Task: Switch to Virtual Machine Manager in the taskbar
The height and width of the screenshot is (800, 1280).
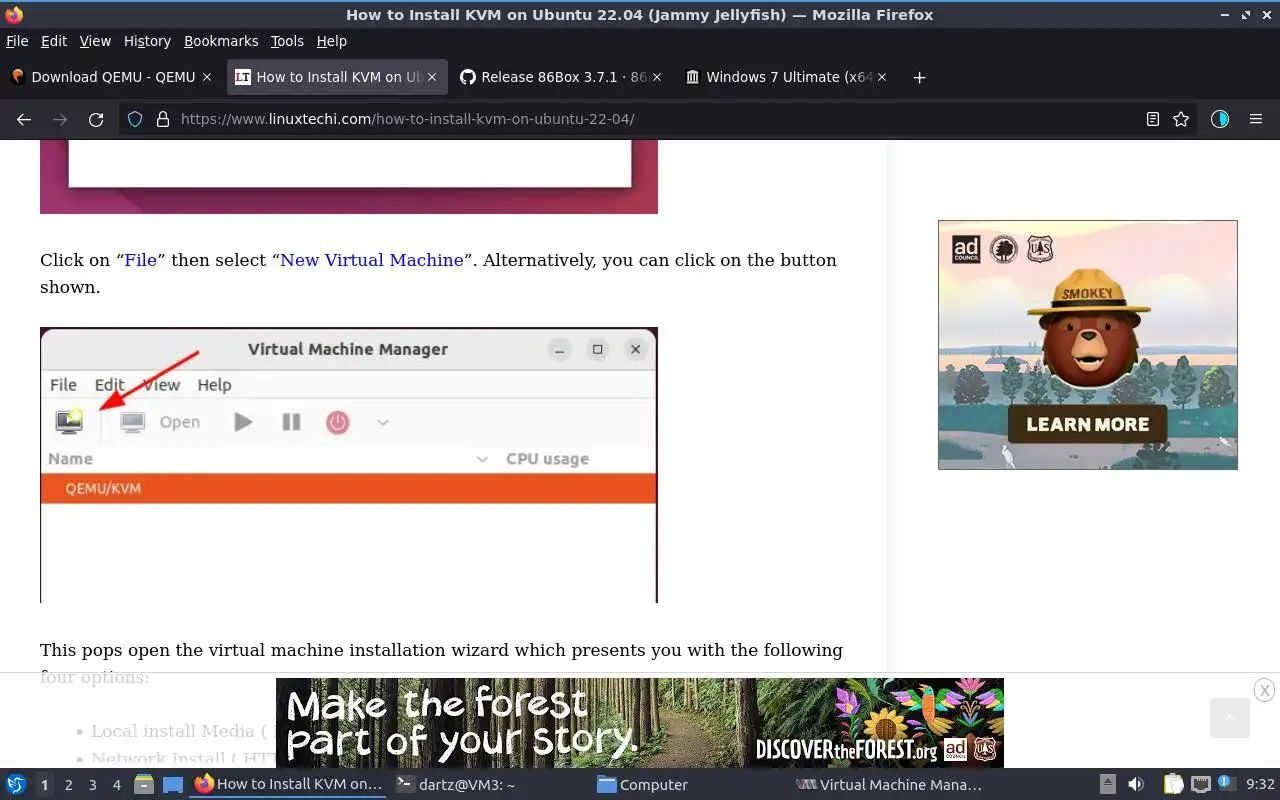Action: 889,785
